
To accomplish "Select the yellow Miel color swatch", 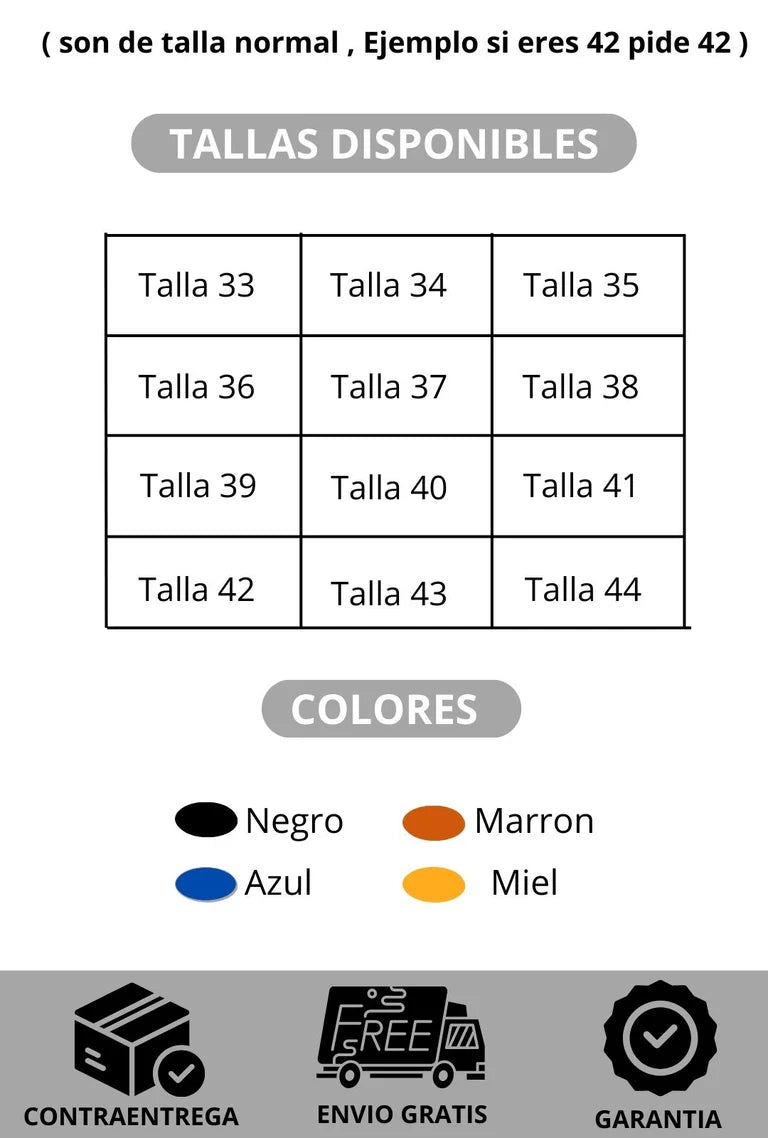I will tap(434, 884).
